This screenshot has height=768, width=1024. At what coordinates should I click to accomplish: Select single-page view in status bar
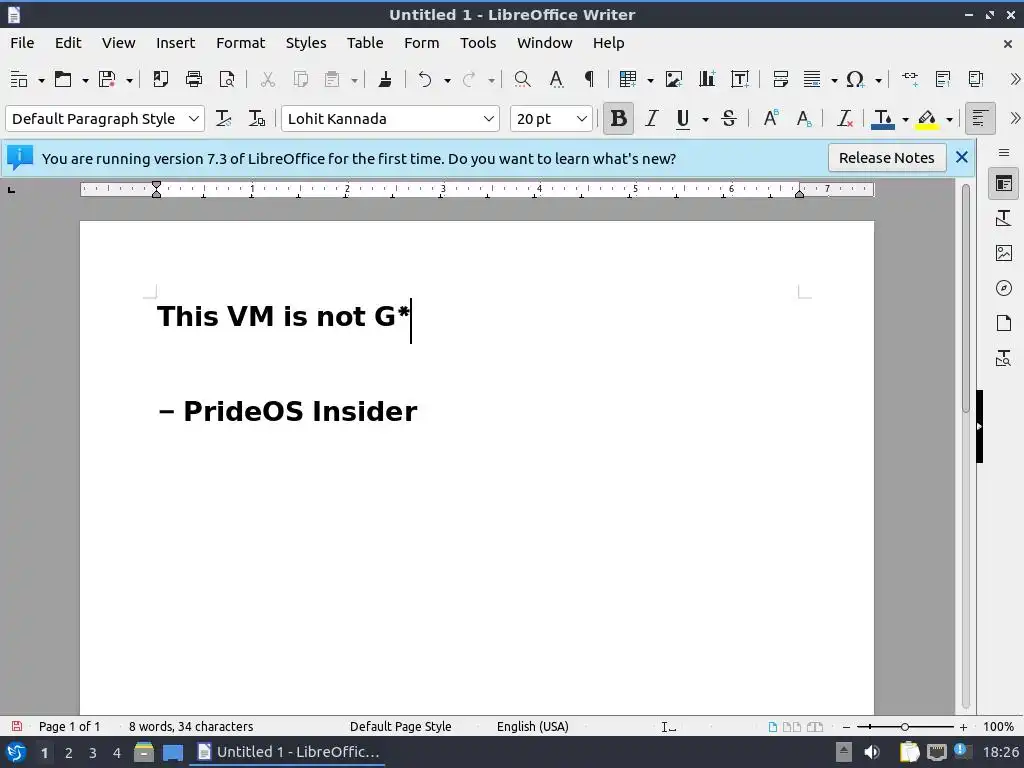click(x=773, y=727)
